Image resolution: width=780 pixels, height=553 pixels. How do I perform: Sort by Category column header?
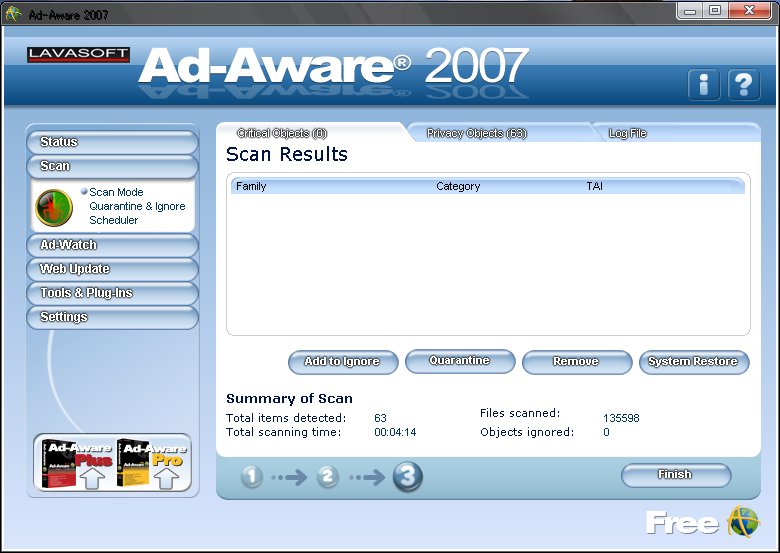458,186
